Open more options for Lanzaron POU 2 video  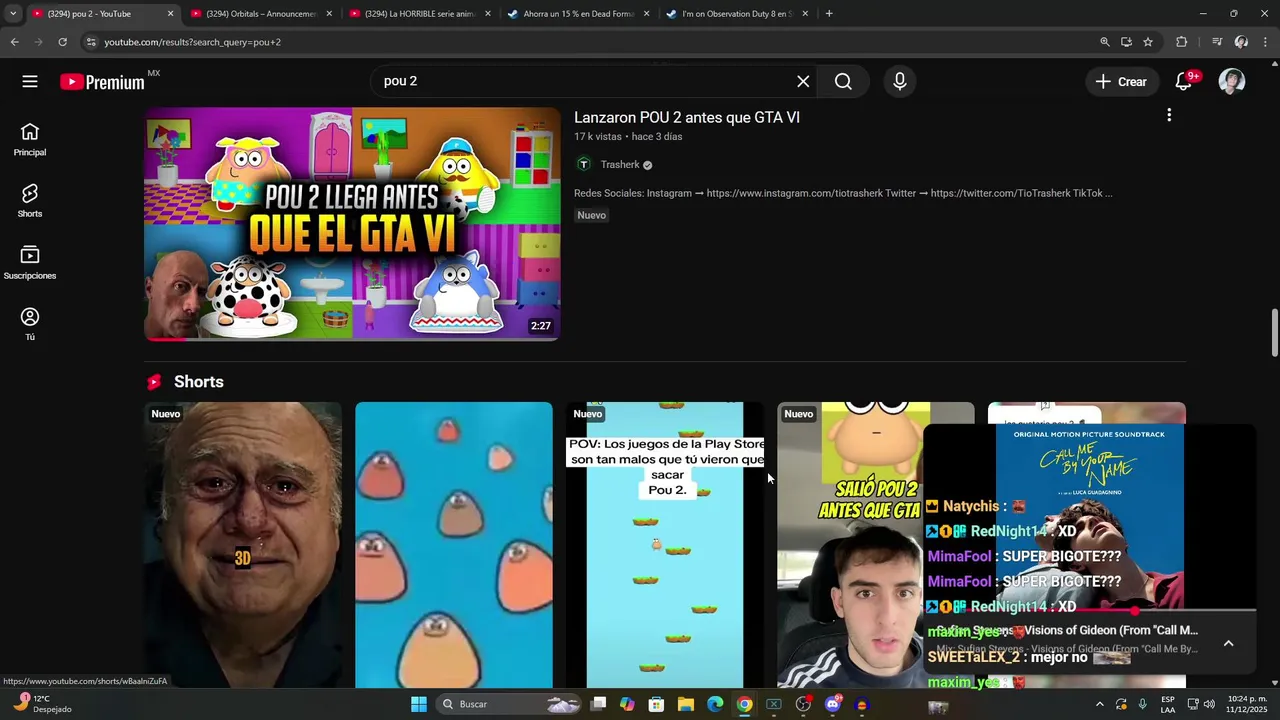[x=1169, y=116]
